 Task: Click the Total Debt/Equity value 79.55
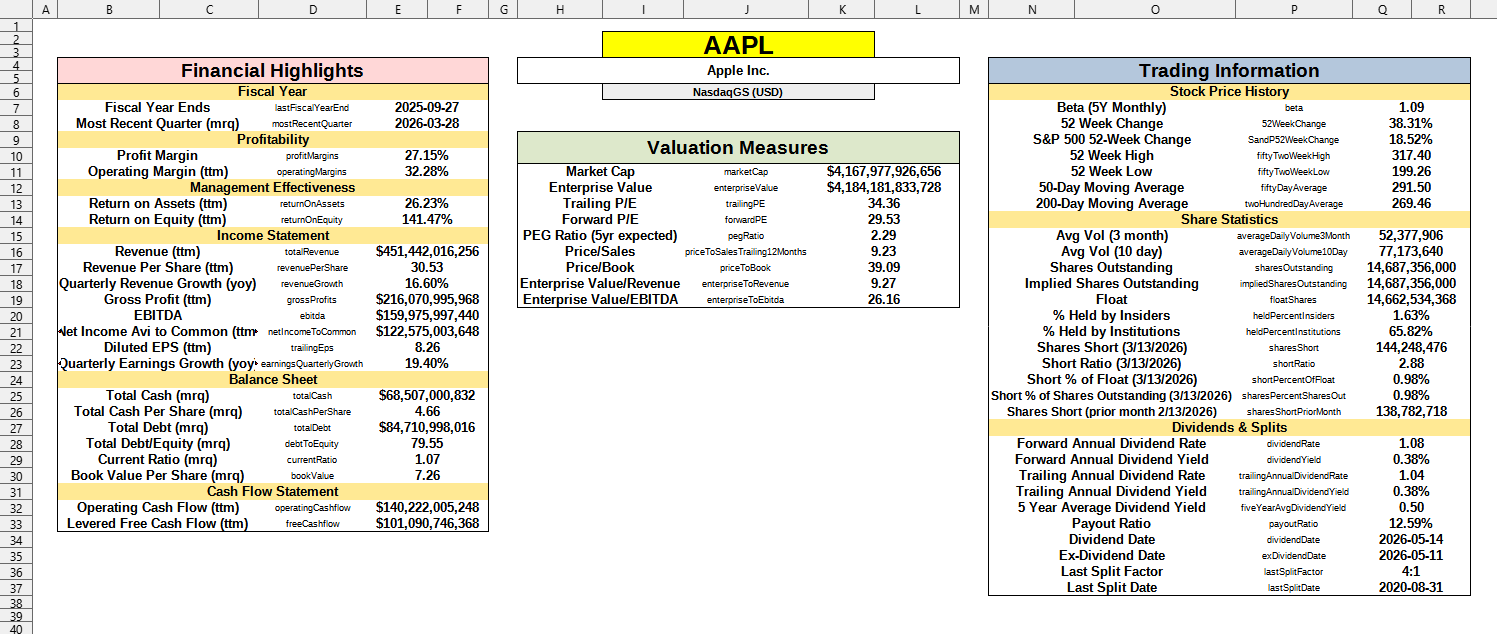(x=427, y=443)
